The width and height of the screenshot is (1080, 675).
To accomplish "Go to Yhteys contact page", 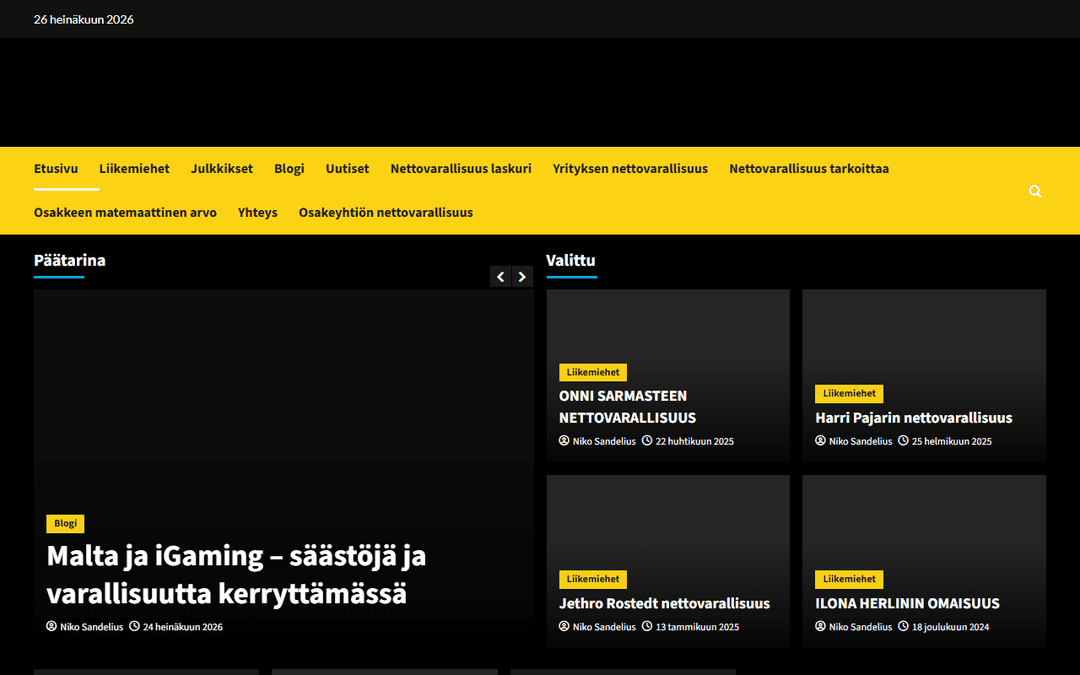I will coord(258,213).
